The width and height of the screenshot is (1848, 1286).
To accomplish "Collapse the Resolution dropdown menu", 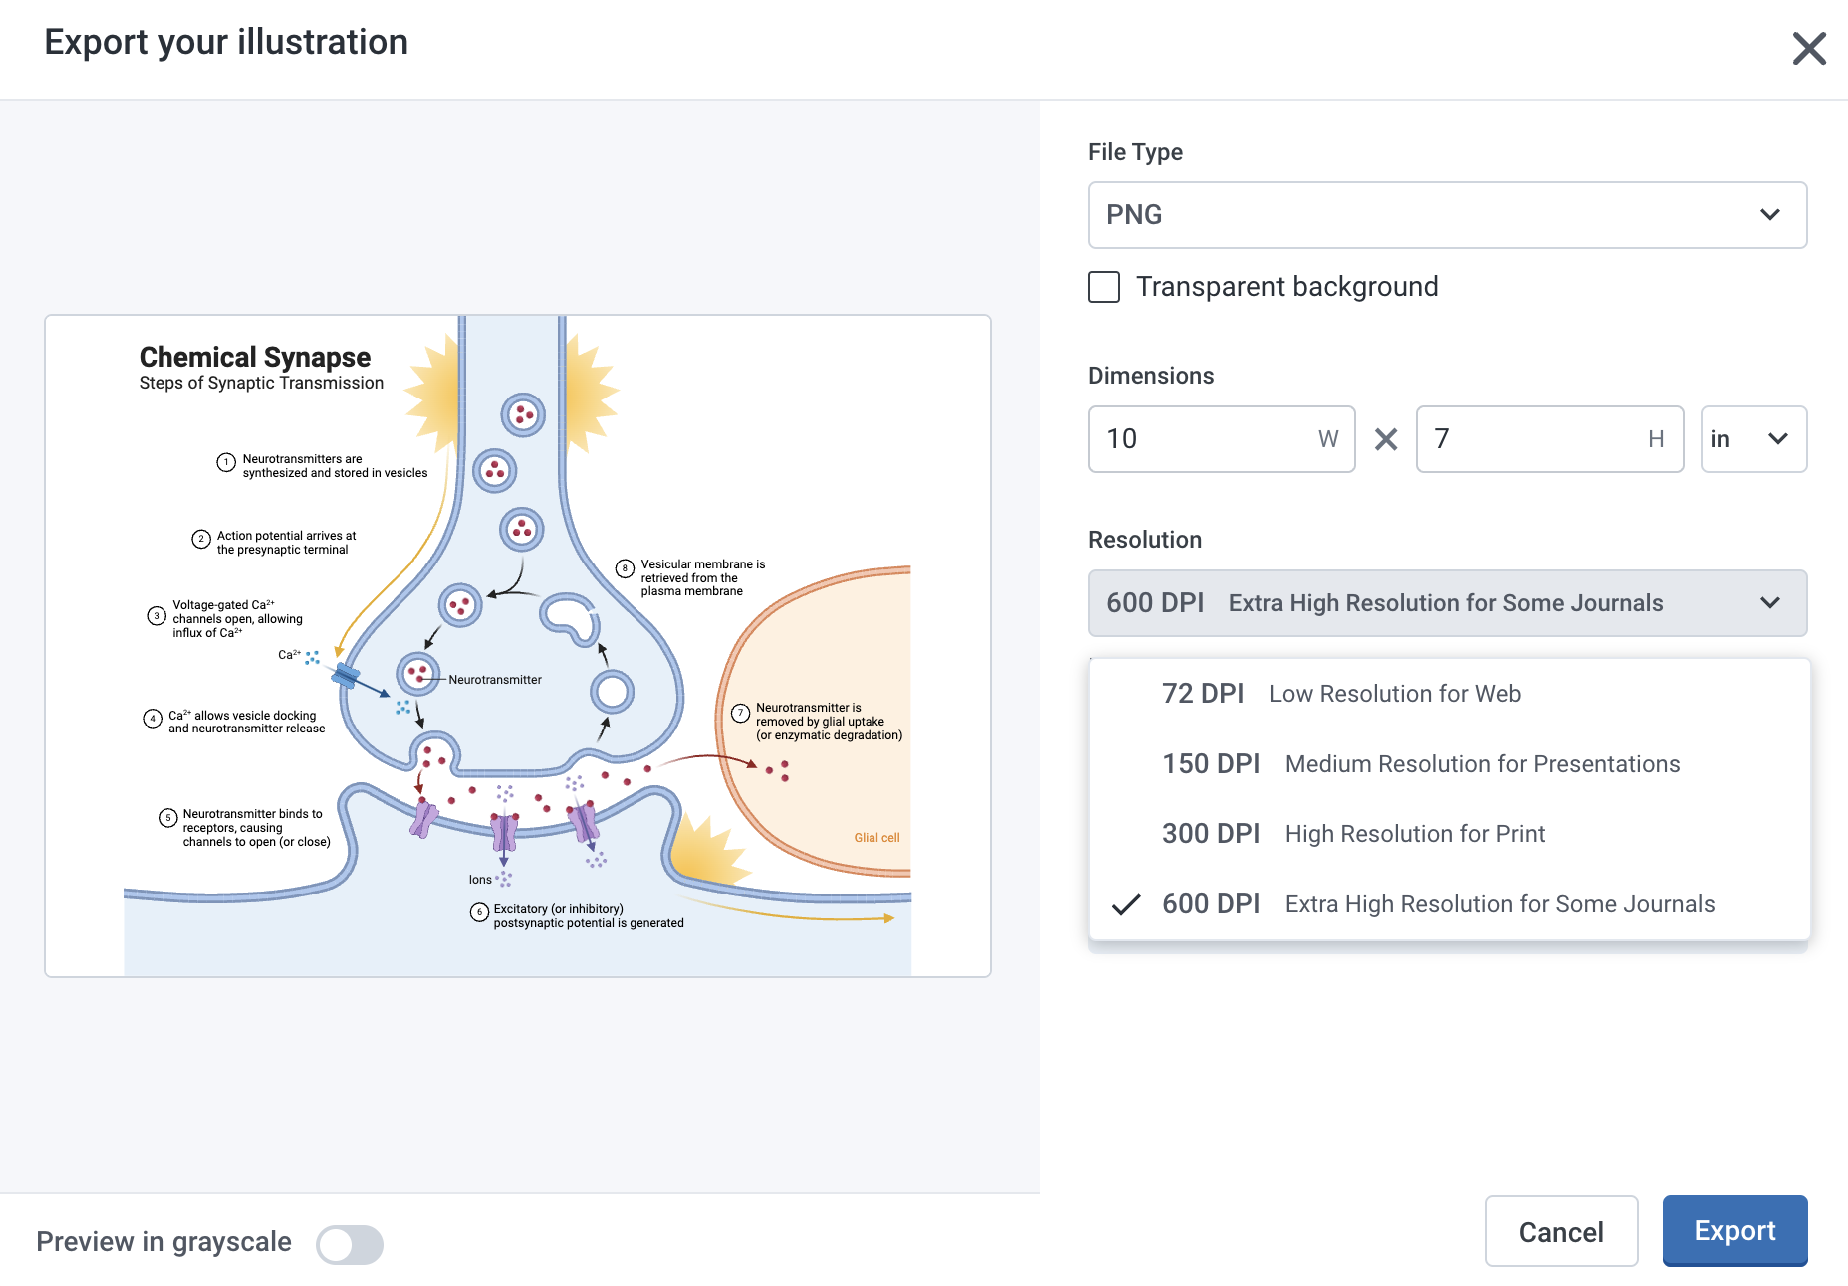I will click(1447, 602).
